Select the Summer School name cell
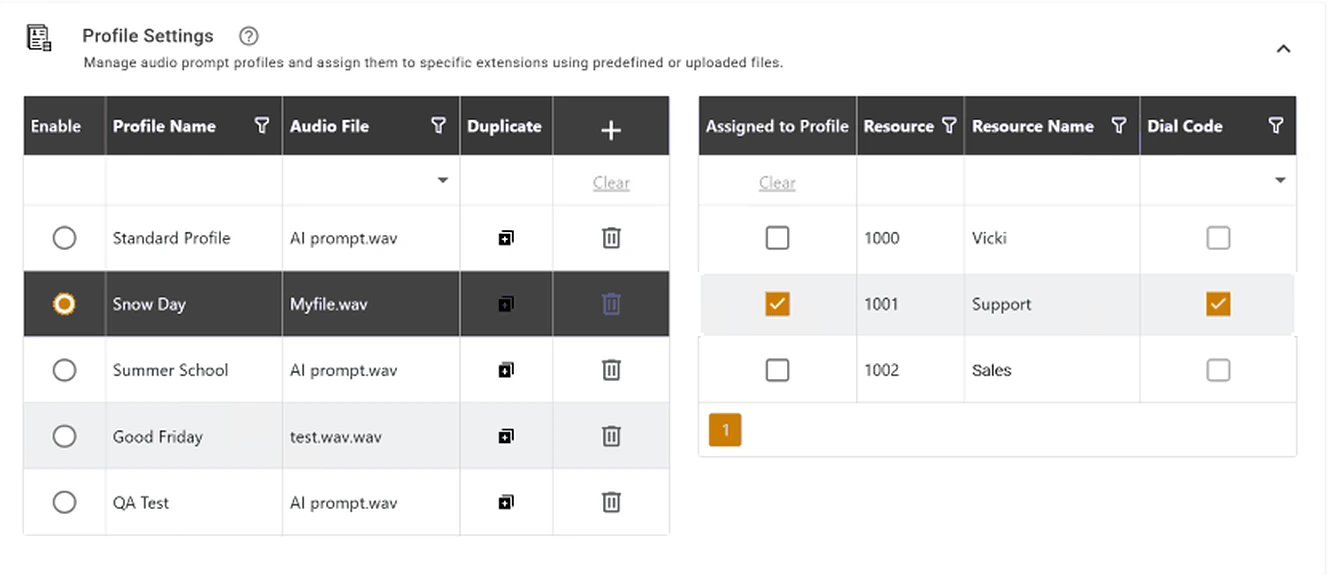 point(194,370)
